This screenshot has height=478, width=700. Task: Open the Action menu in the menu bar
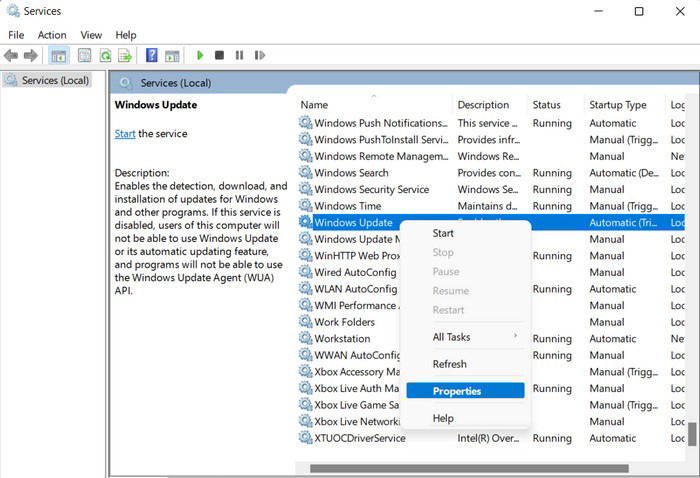click(52, 35)
